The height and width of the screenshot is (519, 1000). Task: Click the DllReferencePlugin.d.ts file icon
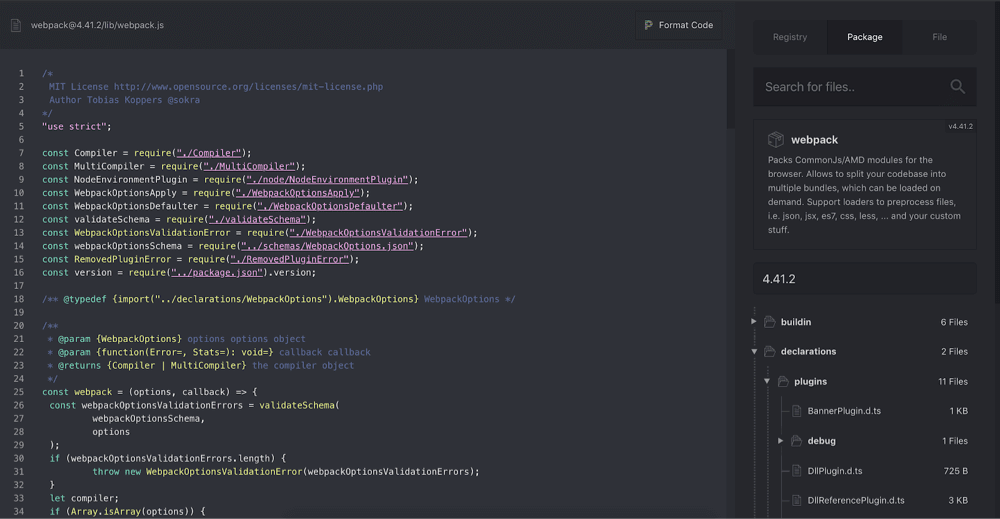[797, 500]
